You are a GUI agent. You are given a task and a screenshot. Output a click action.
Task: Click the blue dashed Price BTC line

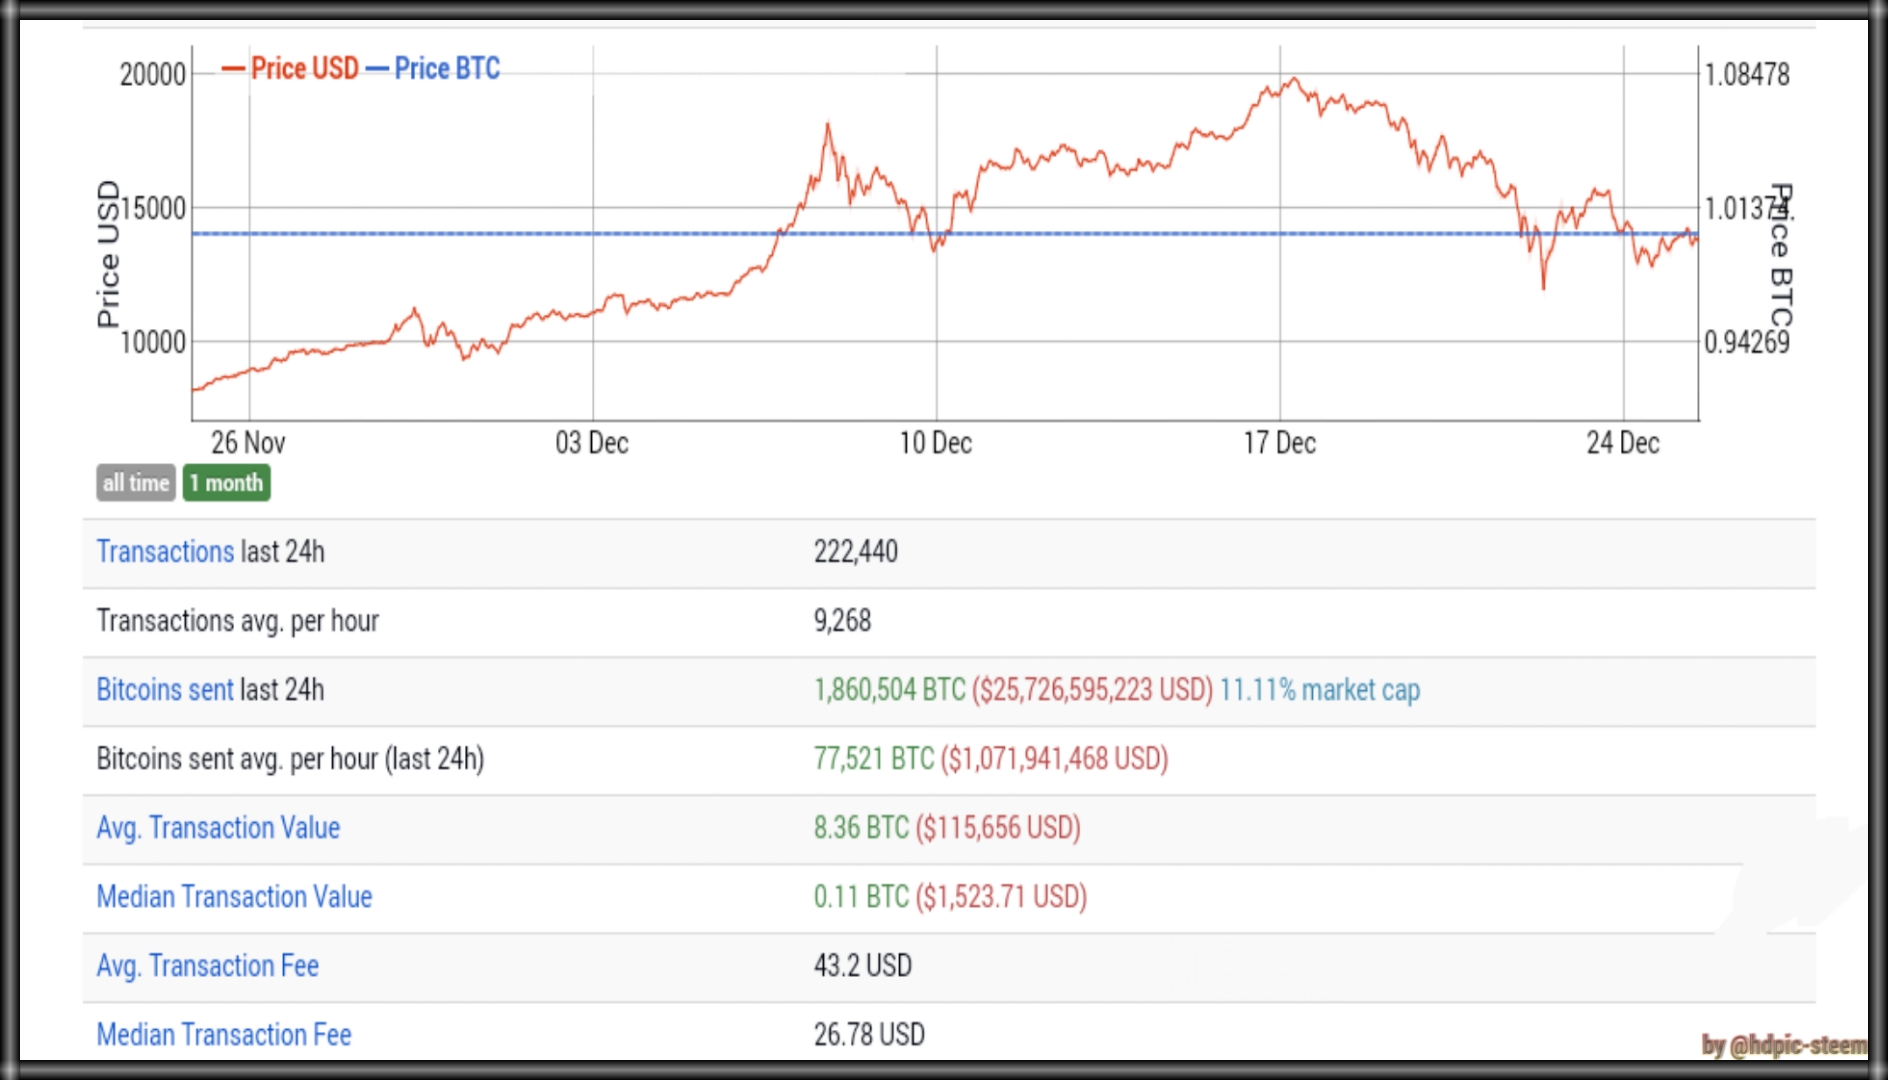[x=945, y=234]
